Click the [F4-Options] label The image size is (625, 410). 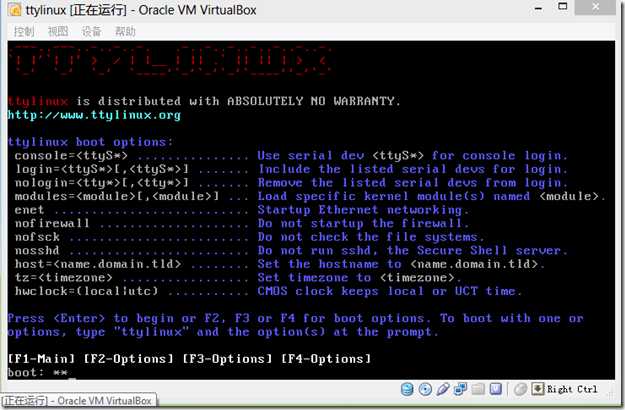click(326, 359)
